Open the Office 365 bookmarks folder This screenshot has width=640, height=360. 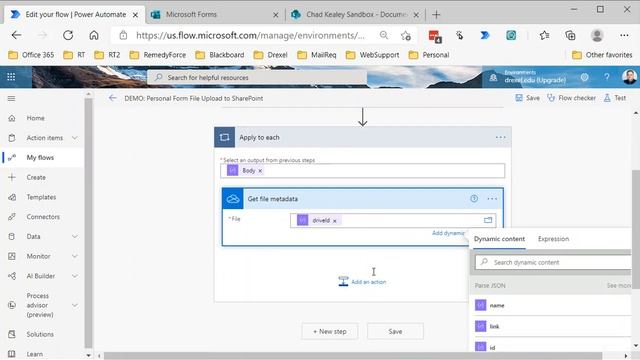[31, 55]
